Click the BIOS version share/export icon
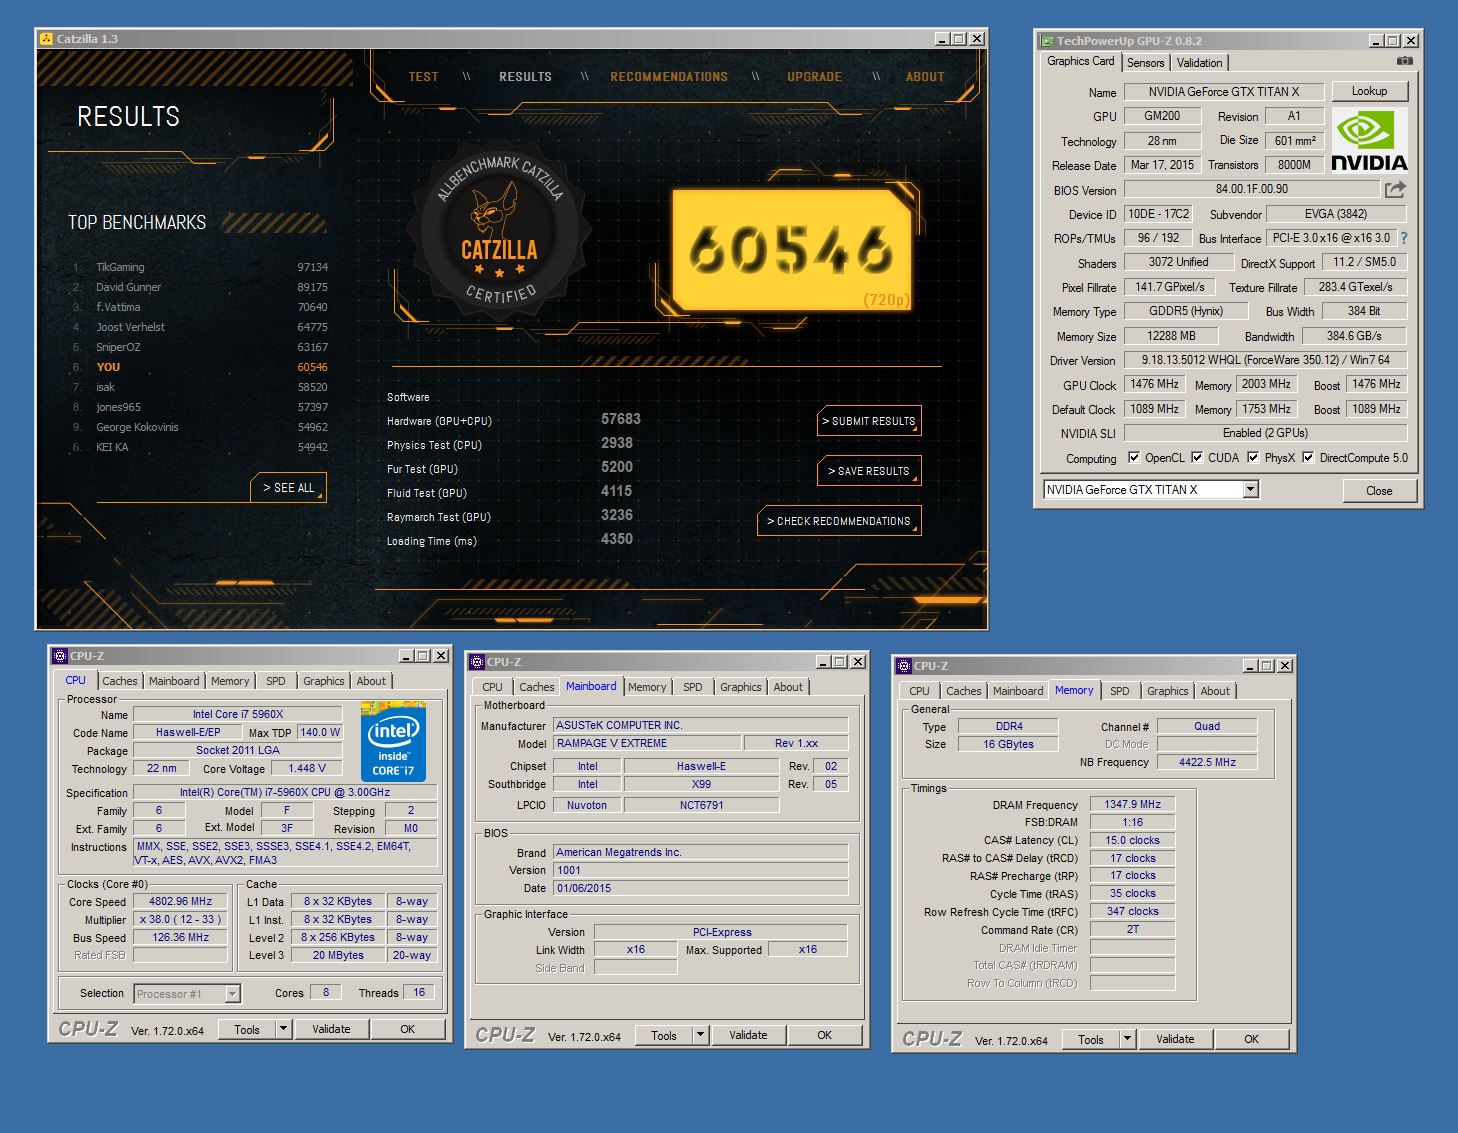 pyautogui.click(x=1396, y=189)
